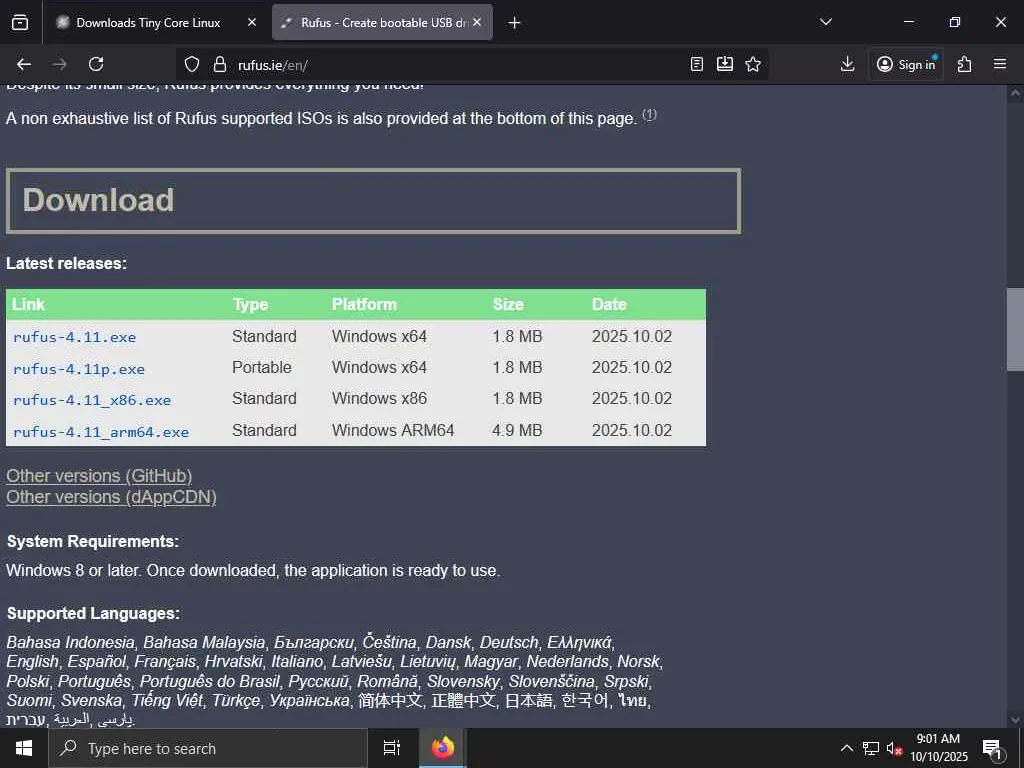Viewport: 1024px width, 768px height.
Task: Click the muted volume tray icon
Action: (x=894, y=748)
